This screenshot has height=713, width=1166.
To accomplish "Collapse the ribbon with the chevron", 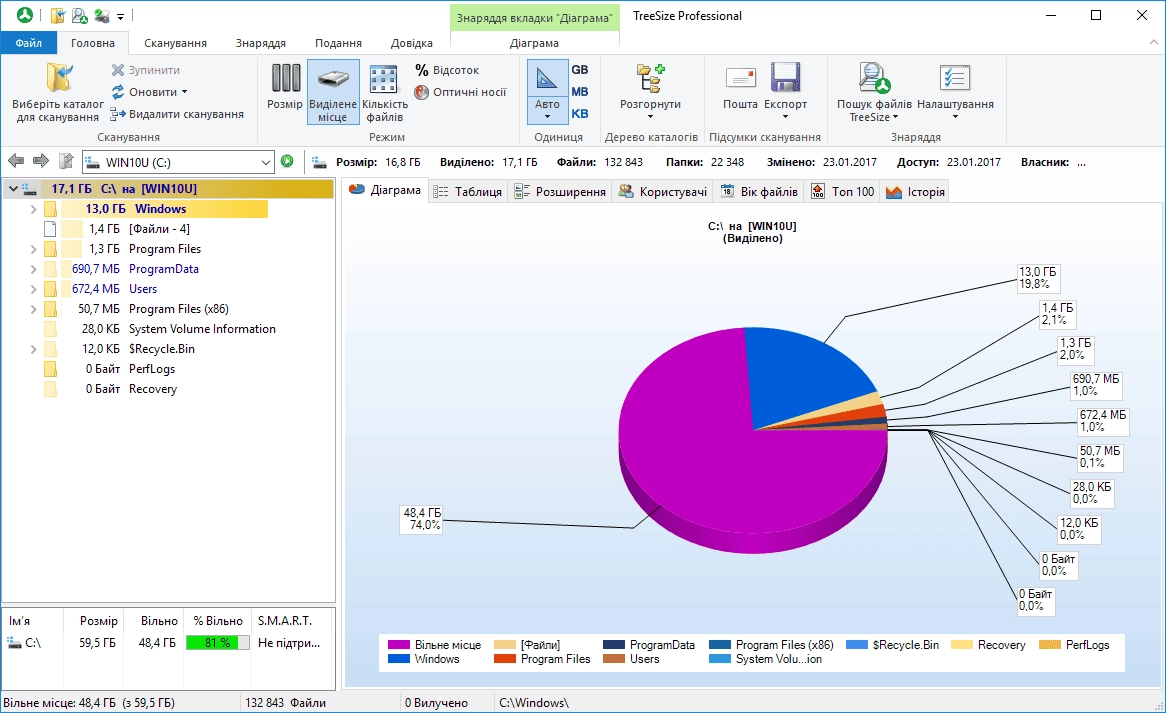I will click(1153, 43).
